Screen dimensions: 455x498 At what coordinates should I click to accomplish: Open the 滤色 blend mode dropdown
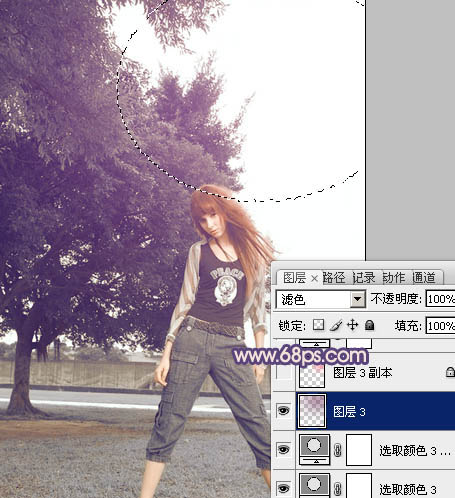pyautogui.click(x=357, y=299)
